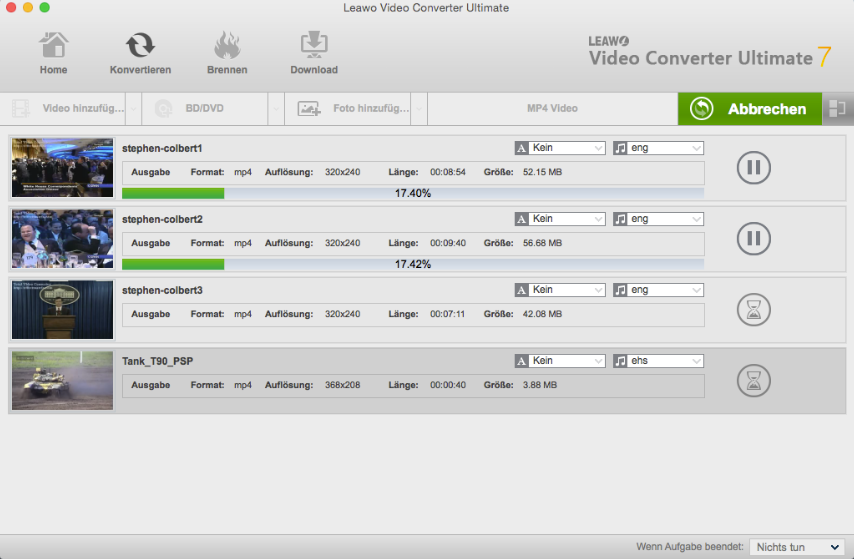Screen dimensions: 854x559
Task: Click the 00:07:11 length value
Action: [448, 314]
